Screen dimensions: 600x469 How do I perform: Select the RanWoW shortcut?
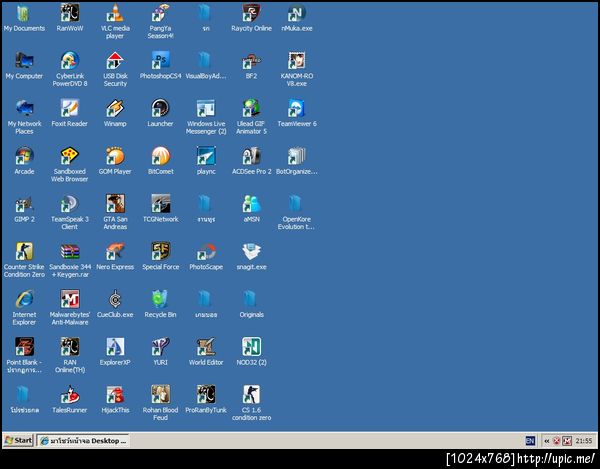pyautogui.click(x=70, y=18)
